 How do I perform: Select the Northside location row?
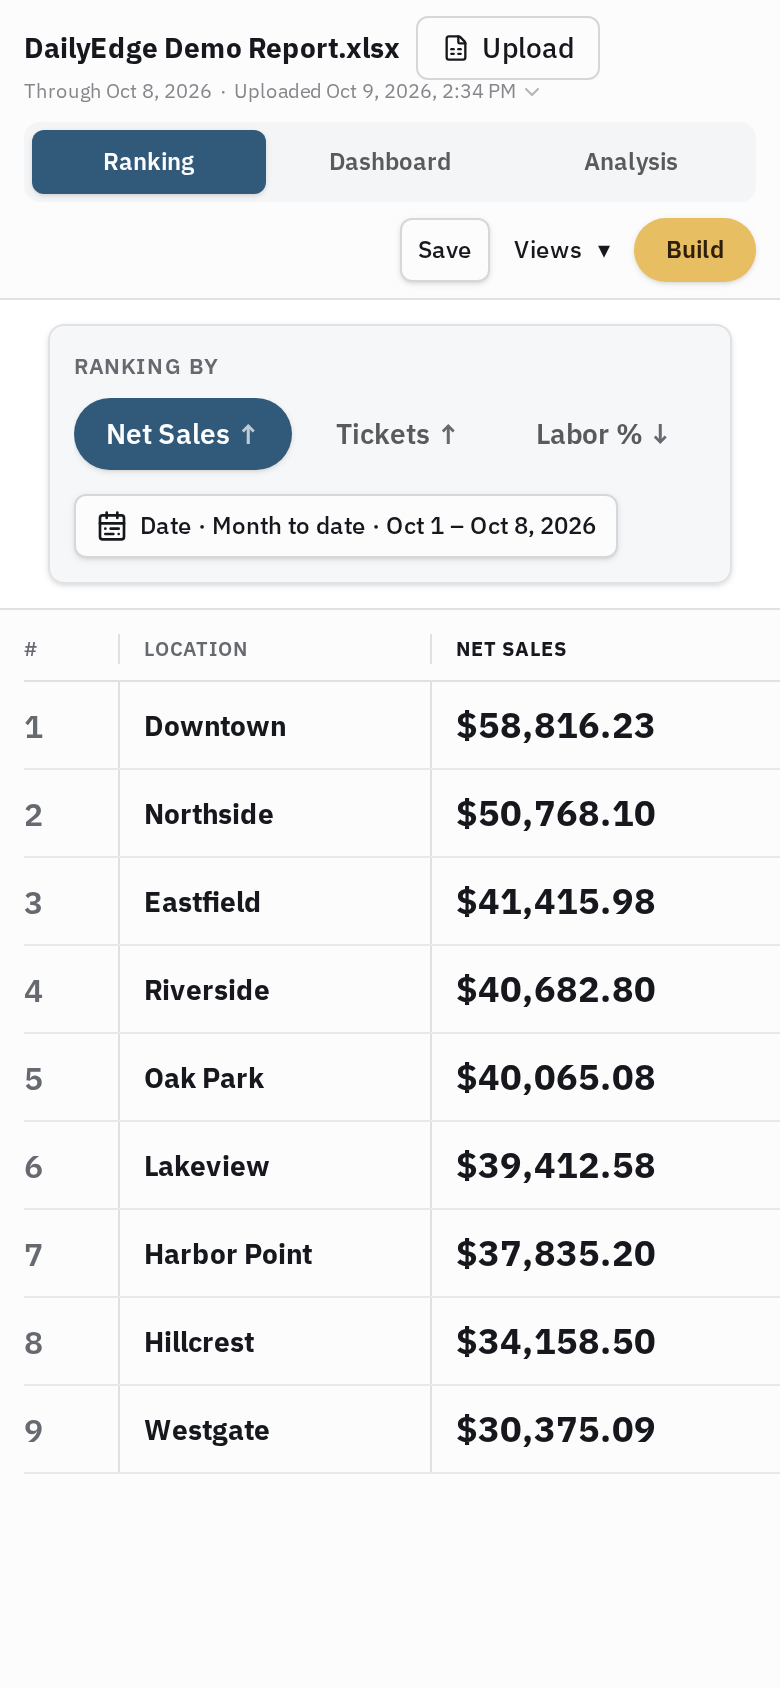pos(402,814)
